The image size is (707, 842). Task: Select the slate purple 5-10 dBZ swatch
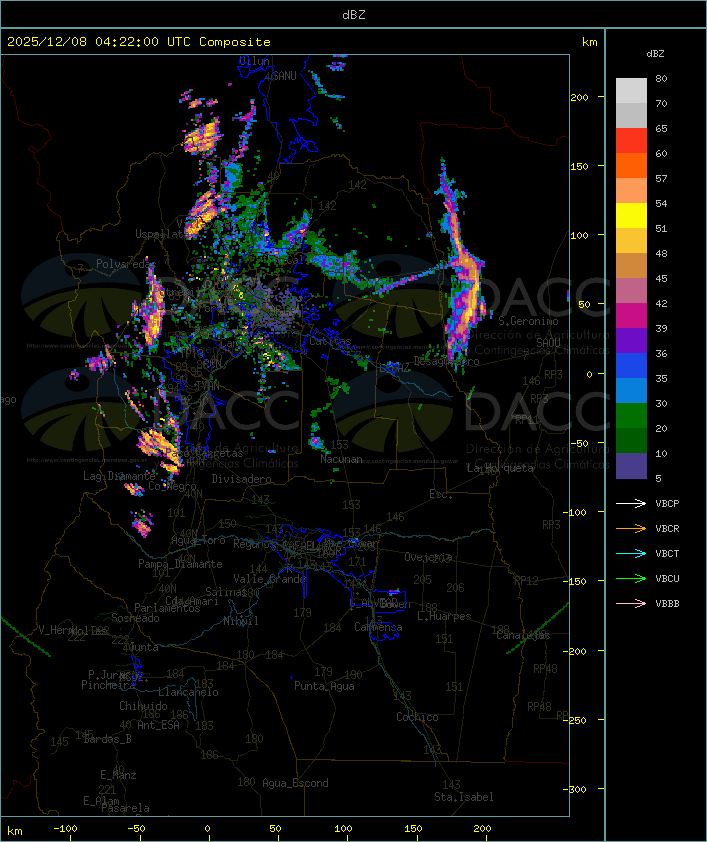pos(631,466)
